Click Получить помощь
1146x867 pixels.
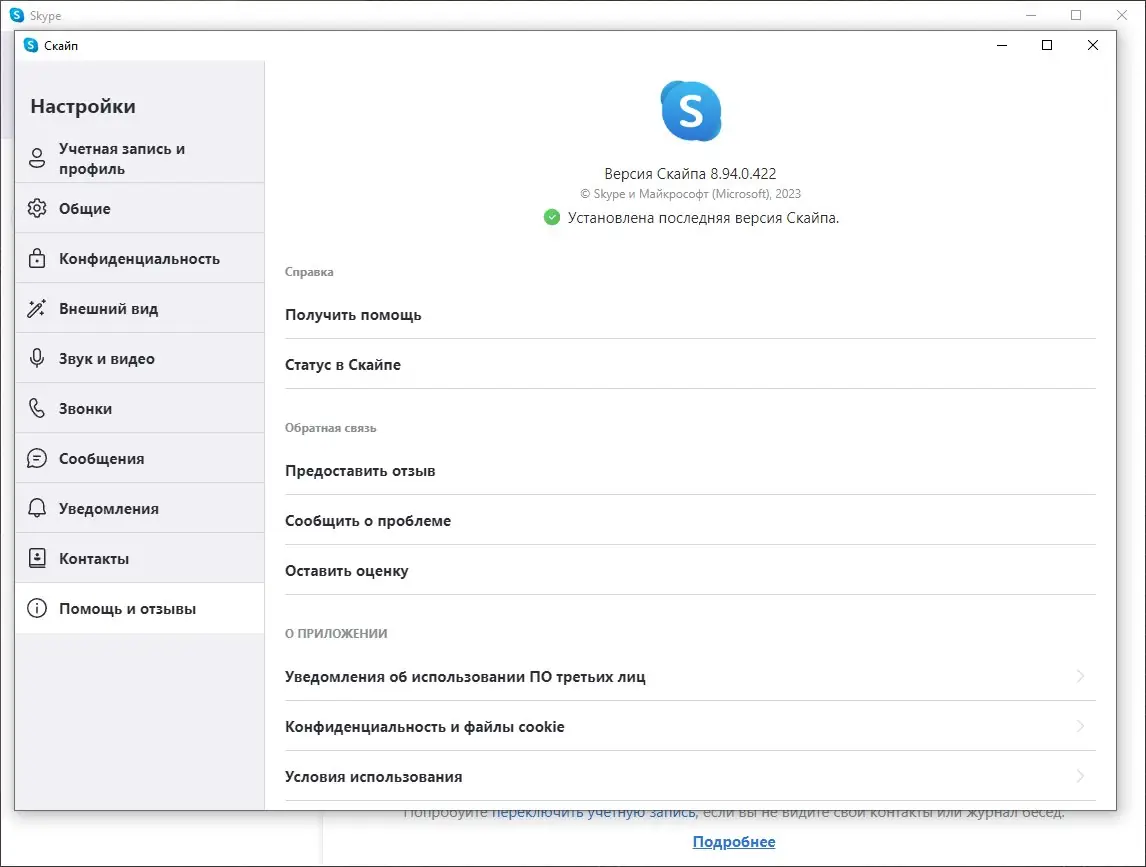point(690,315)
